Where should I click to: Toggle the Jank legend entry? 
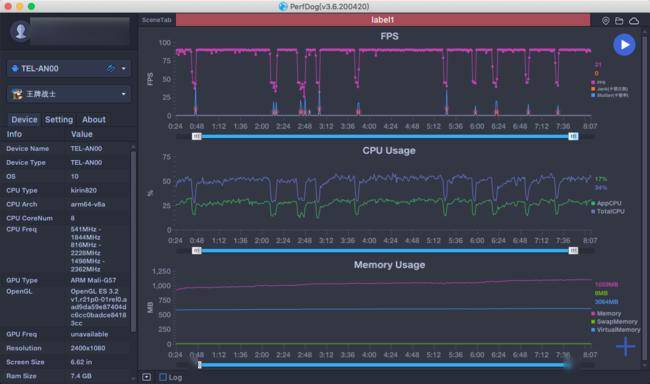click(x=609, y=89)
